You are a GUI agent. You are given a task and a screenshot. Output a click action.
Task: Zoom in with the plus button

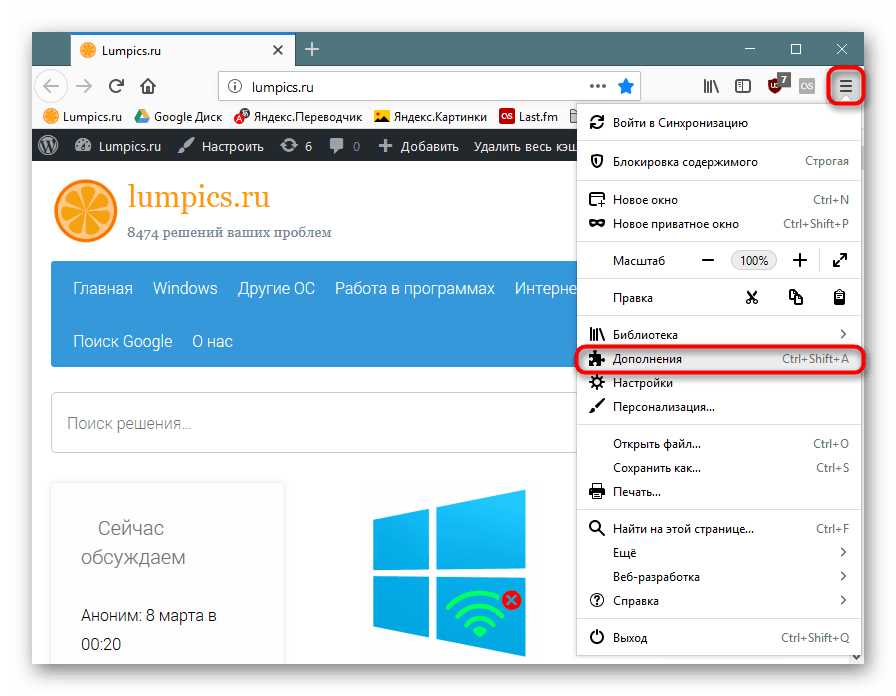[x=800, y=261]
